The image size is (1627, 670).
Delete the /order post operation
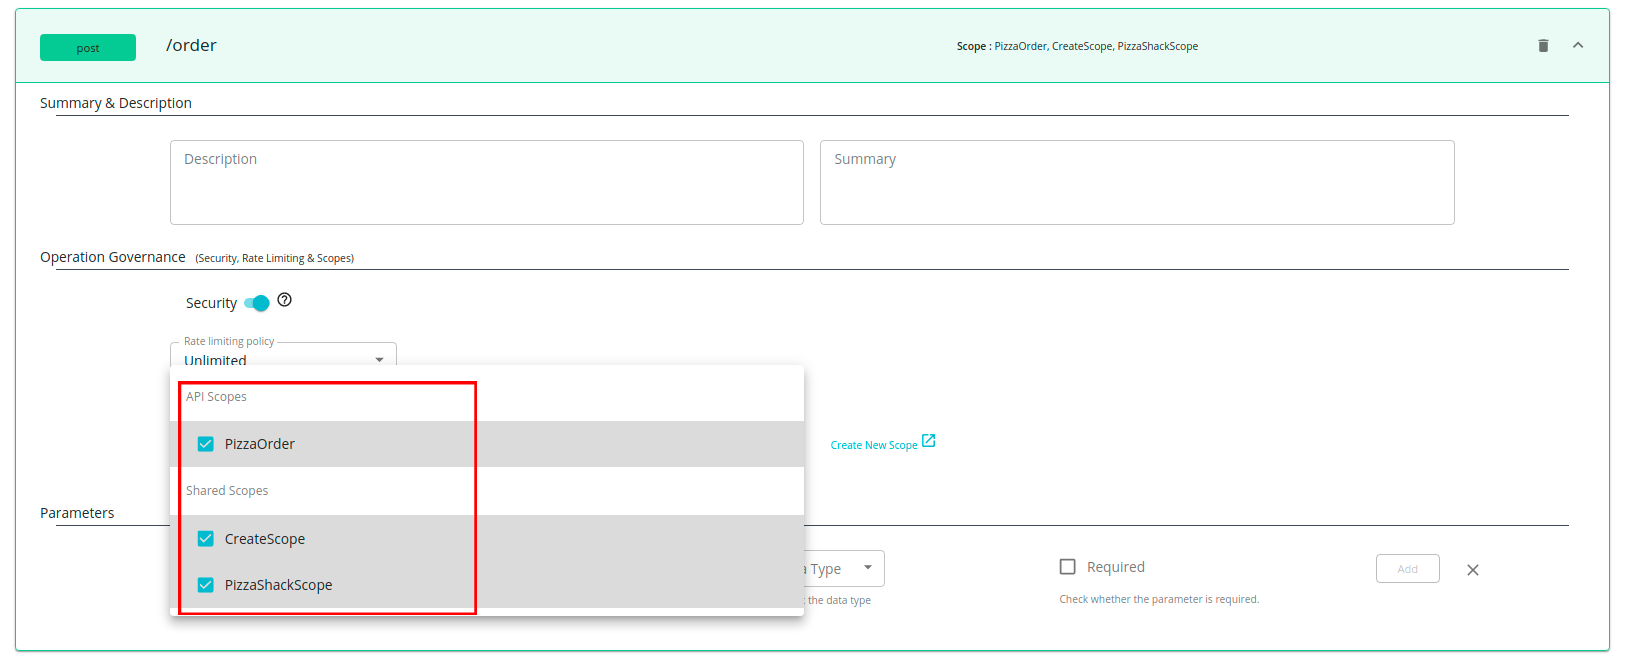click(1543, 46)
